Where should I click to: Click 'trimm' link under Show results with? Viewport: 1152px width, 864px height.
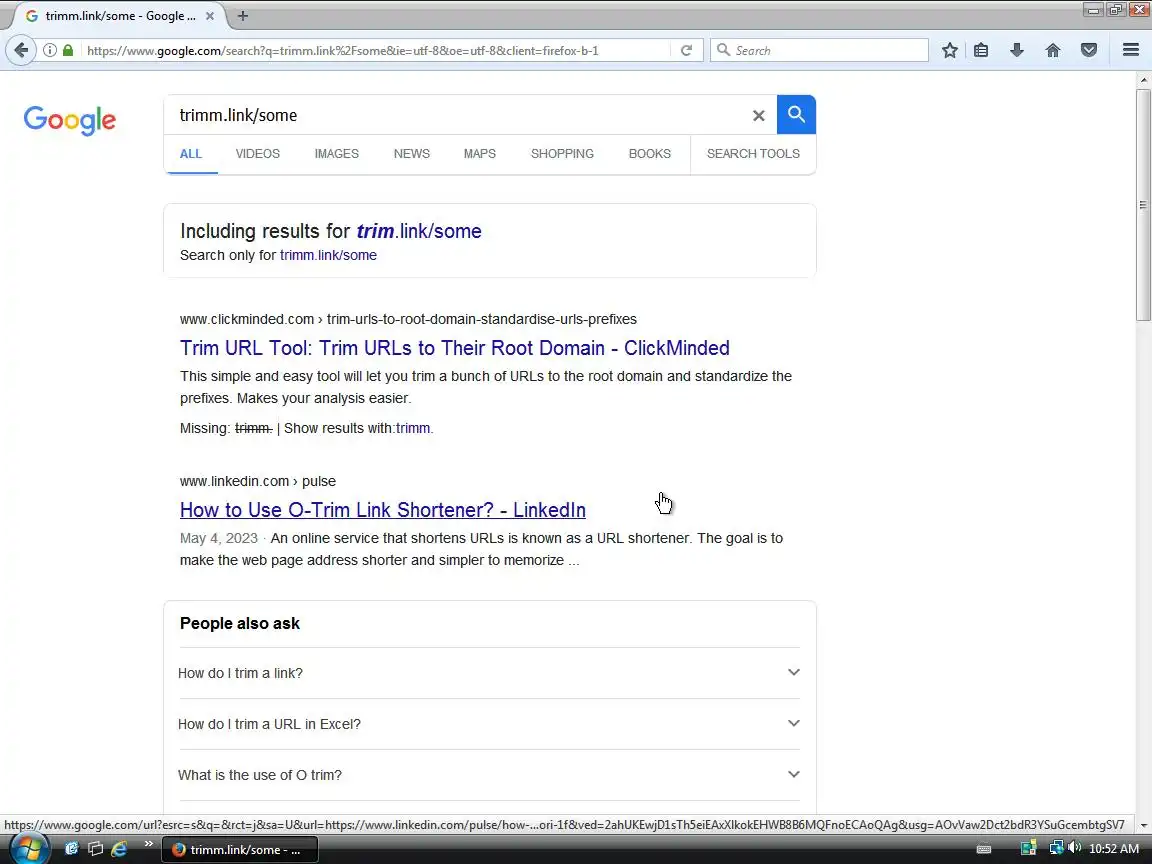413,428
